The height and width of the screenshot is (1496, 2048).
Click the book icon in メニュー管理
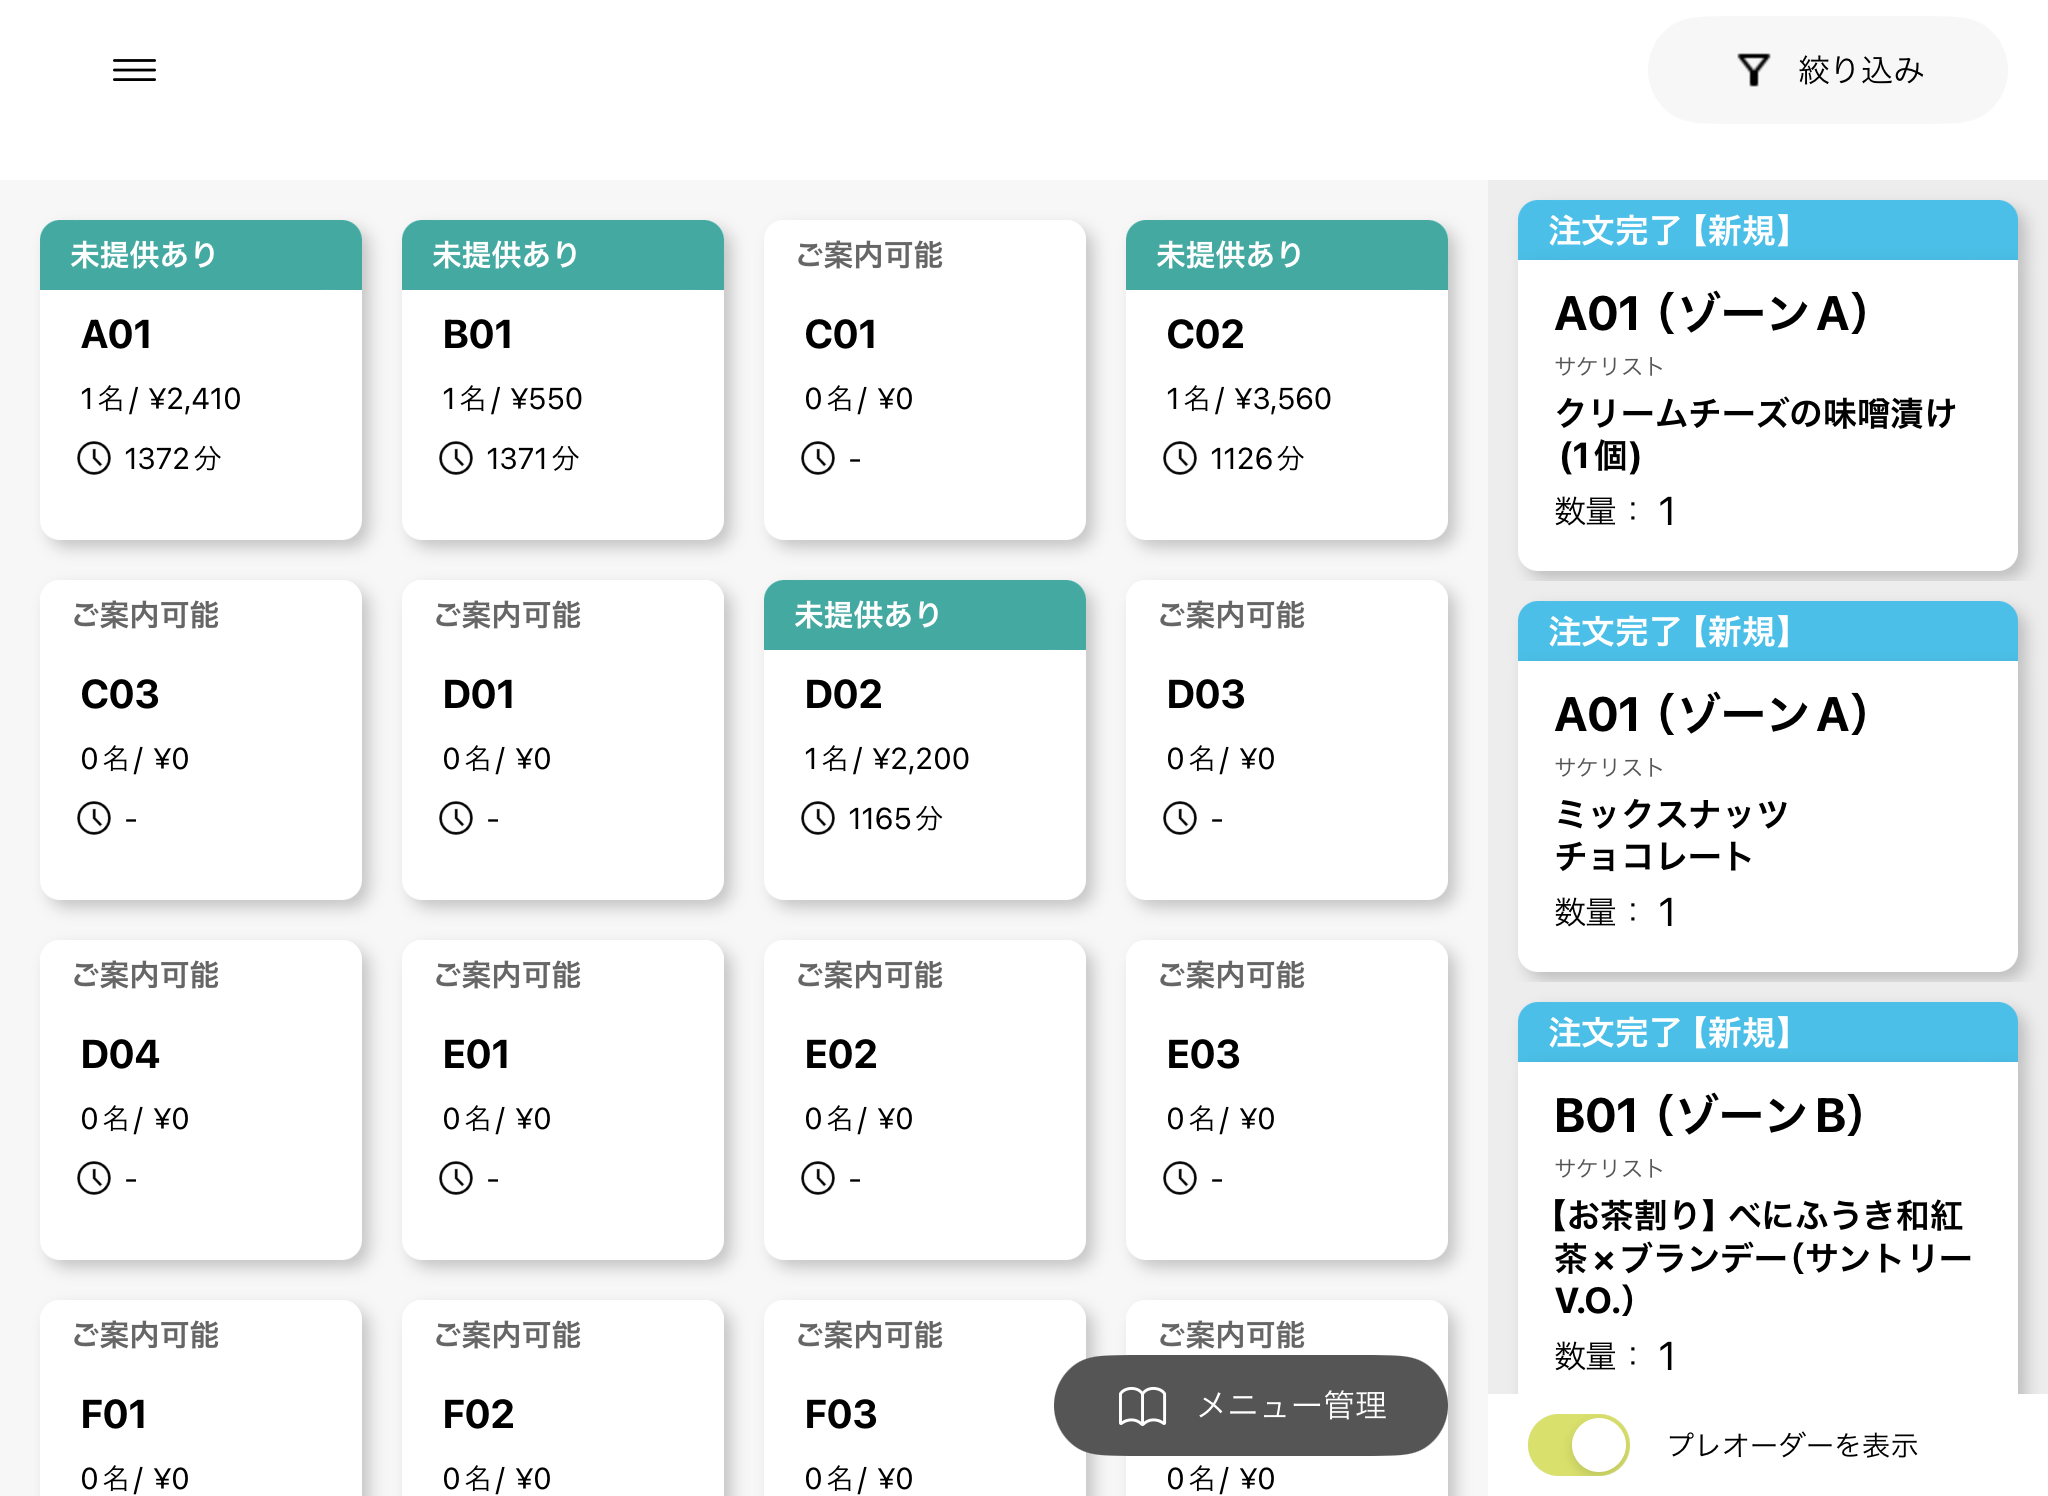1141,1405
